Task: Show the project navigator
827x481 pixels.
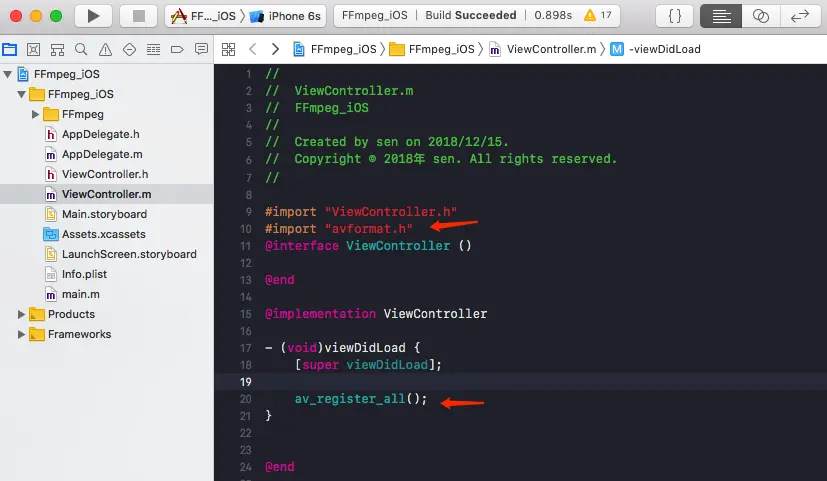Action: click(x=9, y=50)
